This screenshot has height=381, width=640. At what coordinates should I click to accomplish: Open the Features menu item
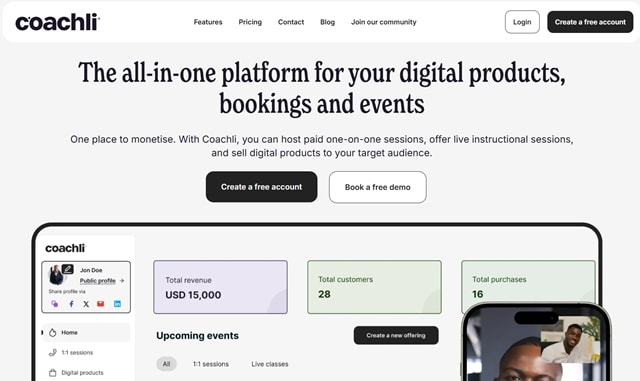208,22
